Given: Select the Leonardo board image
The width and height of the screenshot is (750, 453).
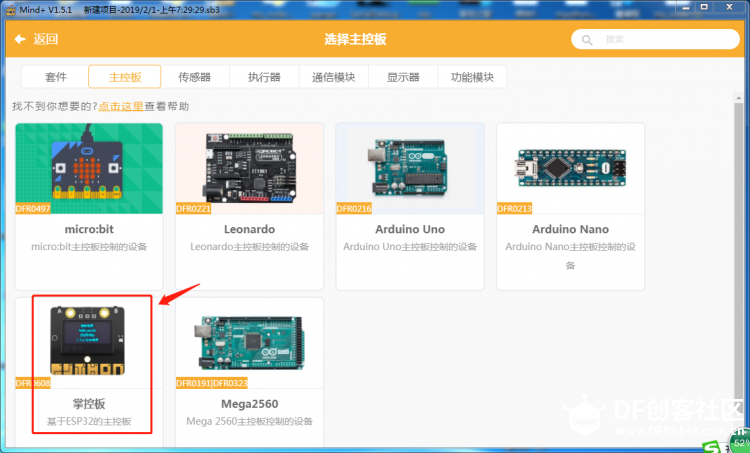Looking at the screenshot, I should (249, 168).
